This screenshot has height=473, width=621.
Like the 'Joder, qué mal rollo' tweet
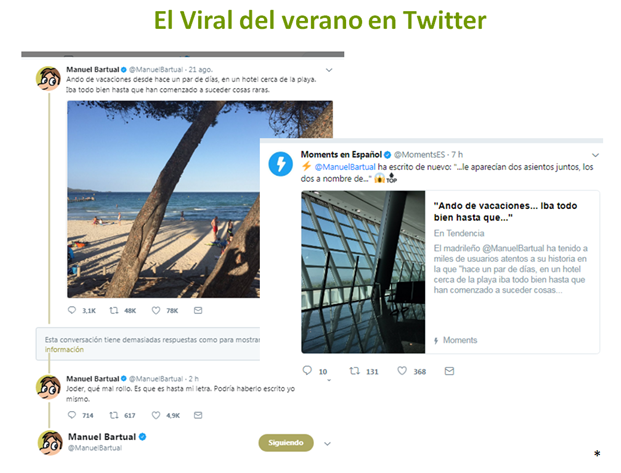pos(156,415)
